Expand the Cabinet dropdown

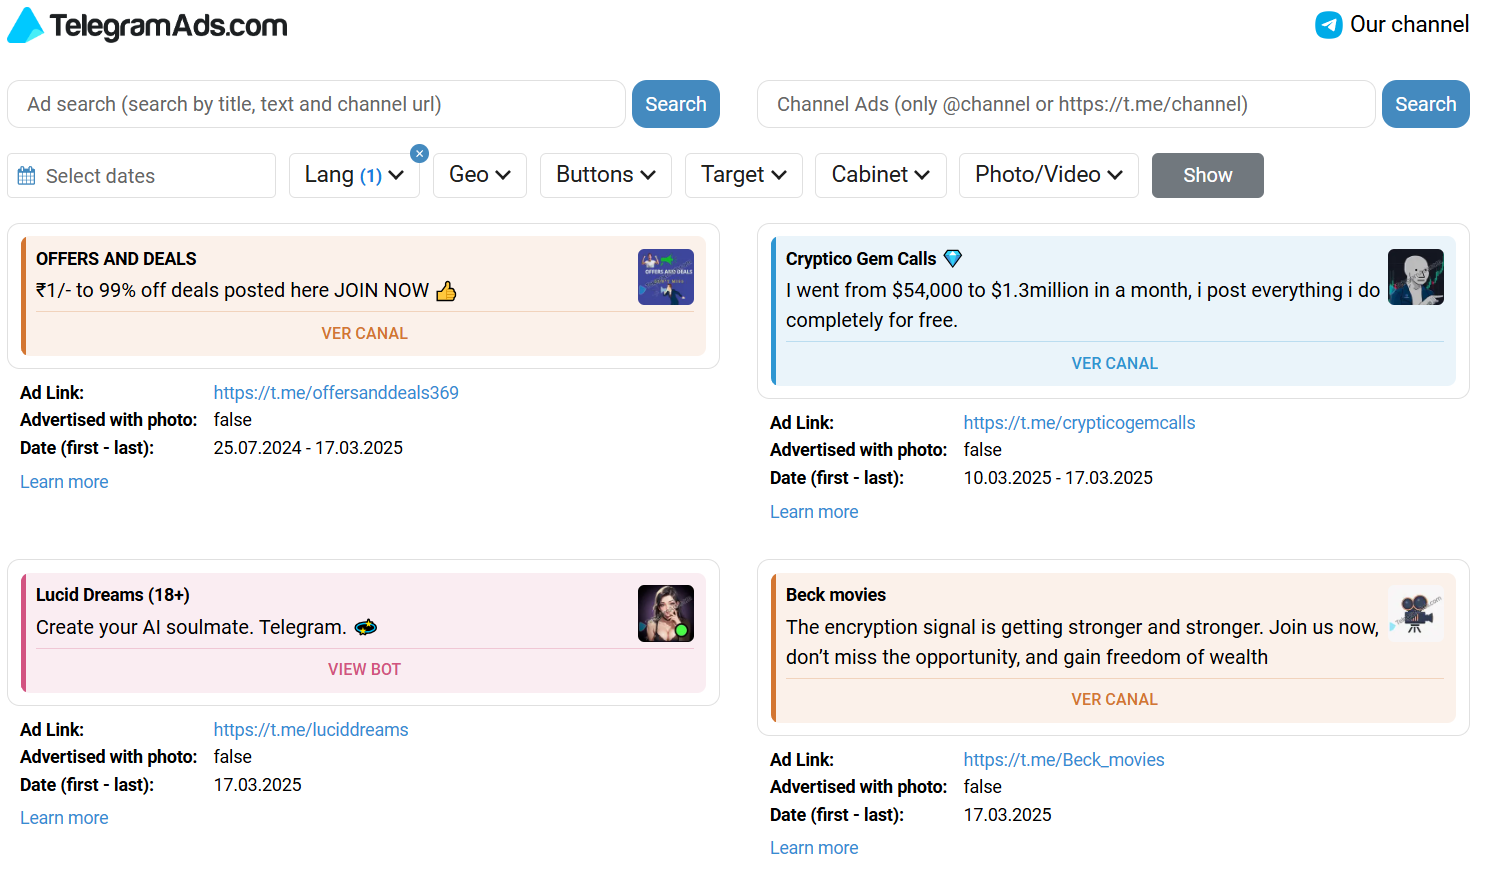(880, 175)
